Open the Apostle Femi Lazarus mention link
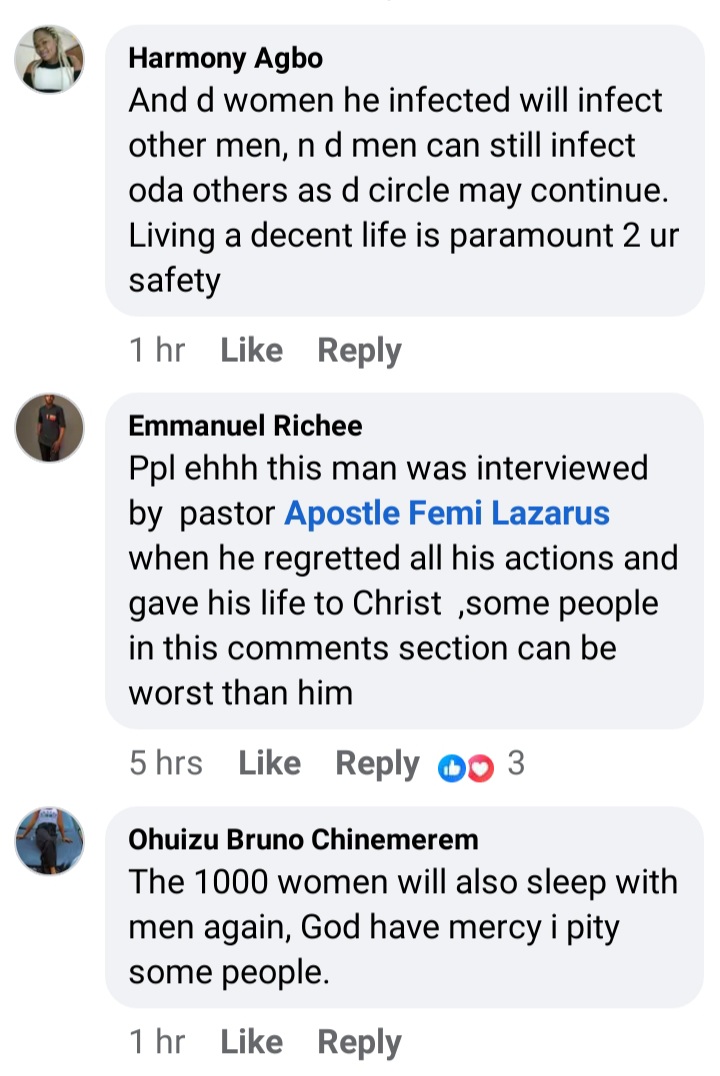Viewport: 720px width, 1076px height. coord(447,514)
